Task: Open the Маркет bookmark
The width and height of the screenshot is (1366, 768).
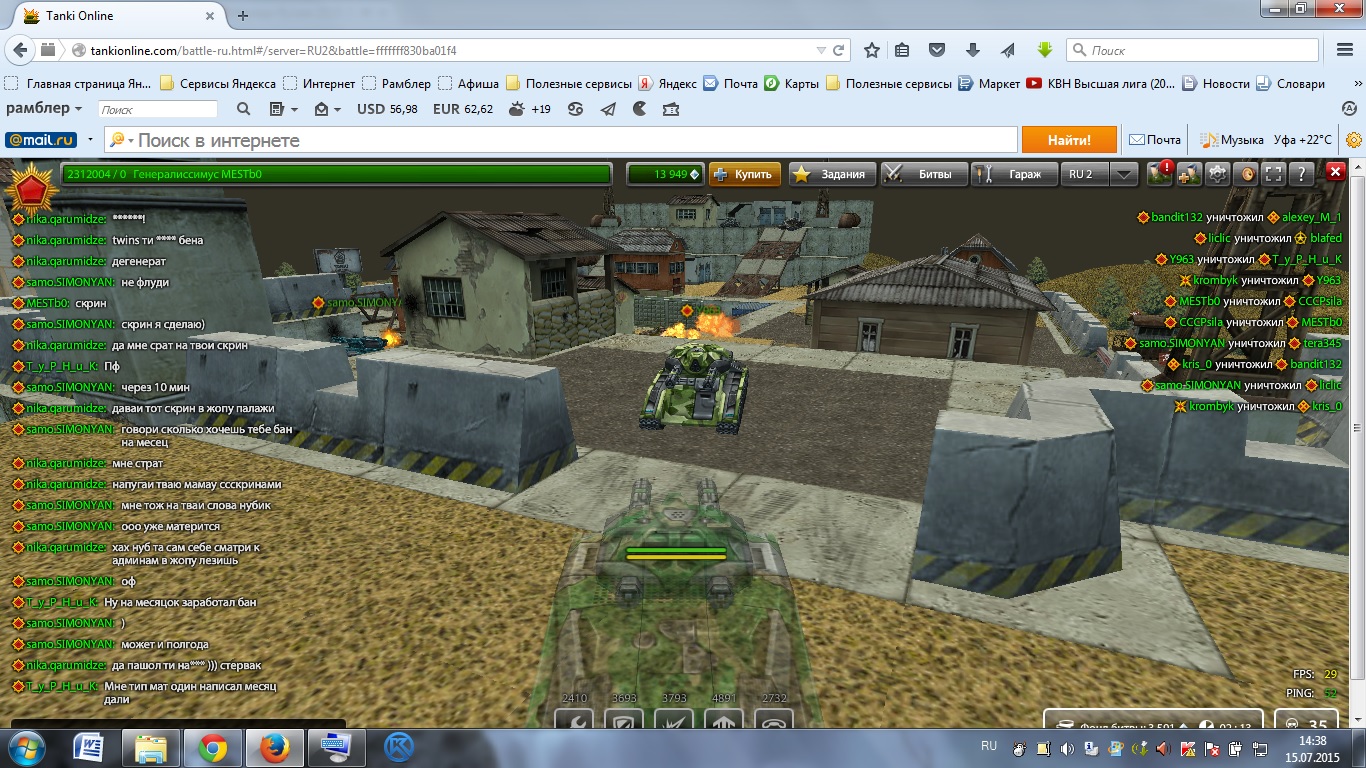Action: tap(990, 84)
